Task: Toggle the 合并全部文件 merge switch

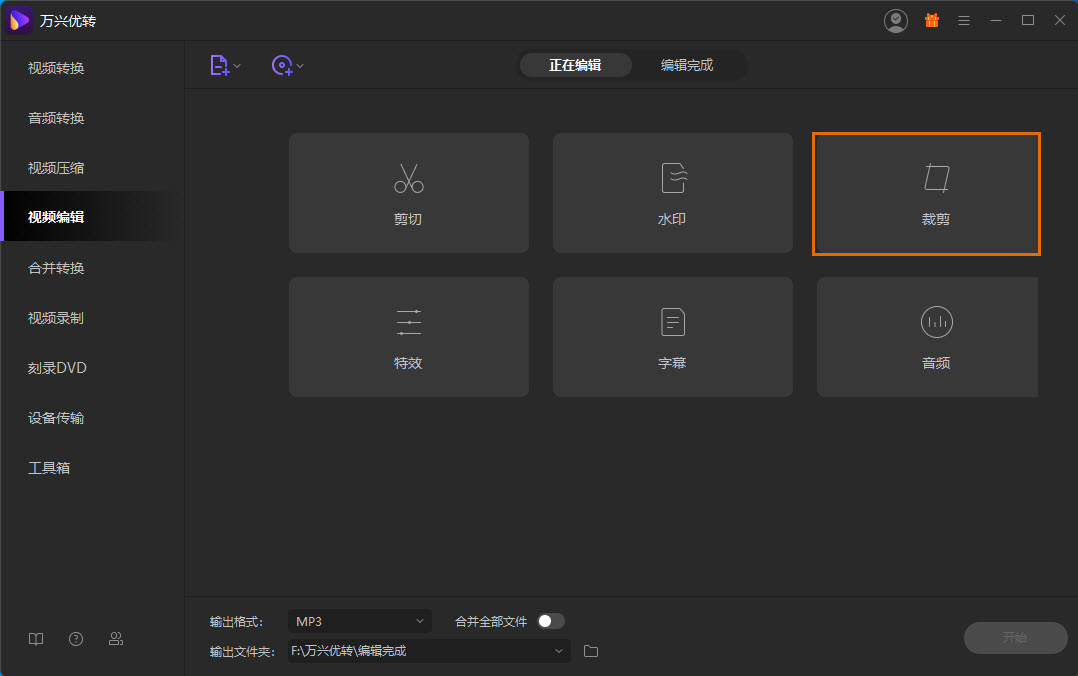Action: pos(551,621)
